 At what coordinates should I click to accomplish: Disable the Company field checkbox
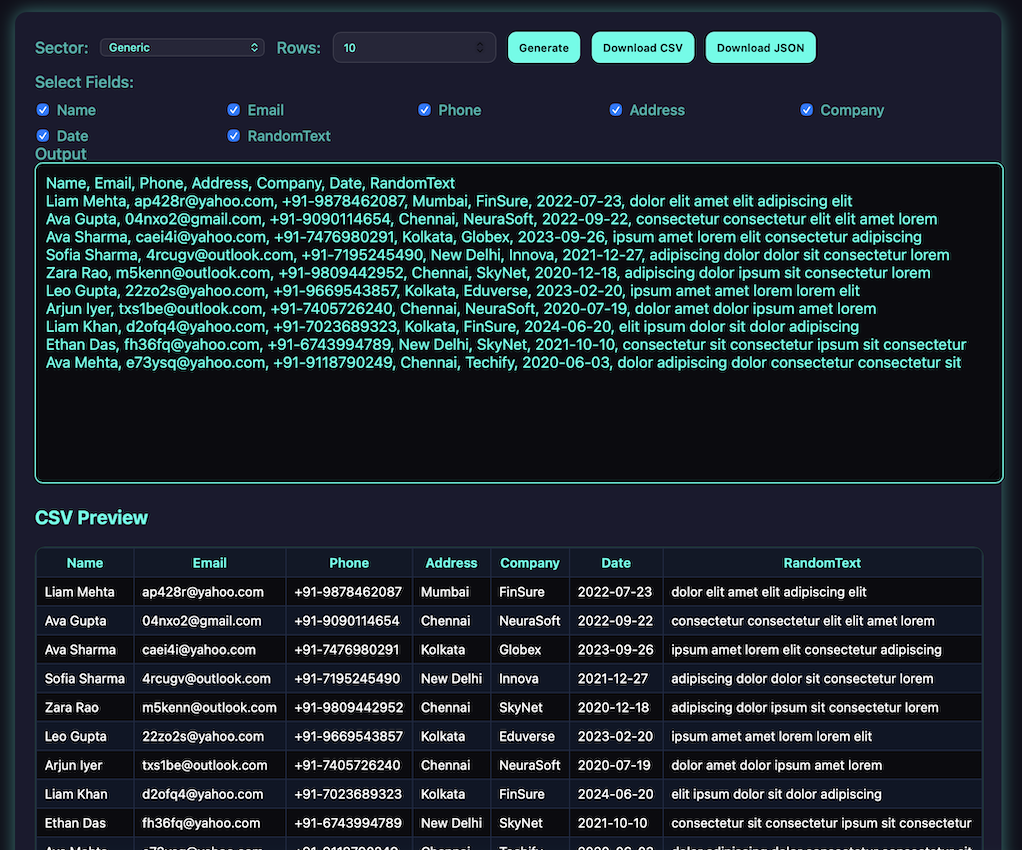pyautogui.click(x=806, y=110)
